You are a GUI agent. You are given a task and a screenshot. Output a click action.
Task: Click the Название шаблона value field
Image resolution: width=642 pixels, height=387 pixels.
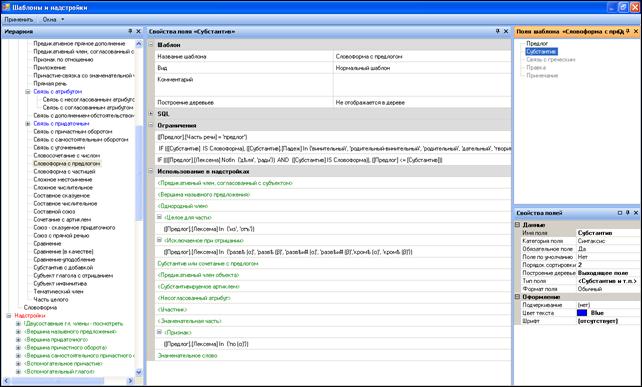422,57
